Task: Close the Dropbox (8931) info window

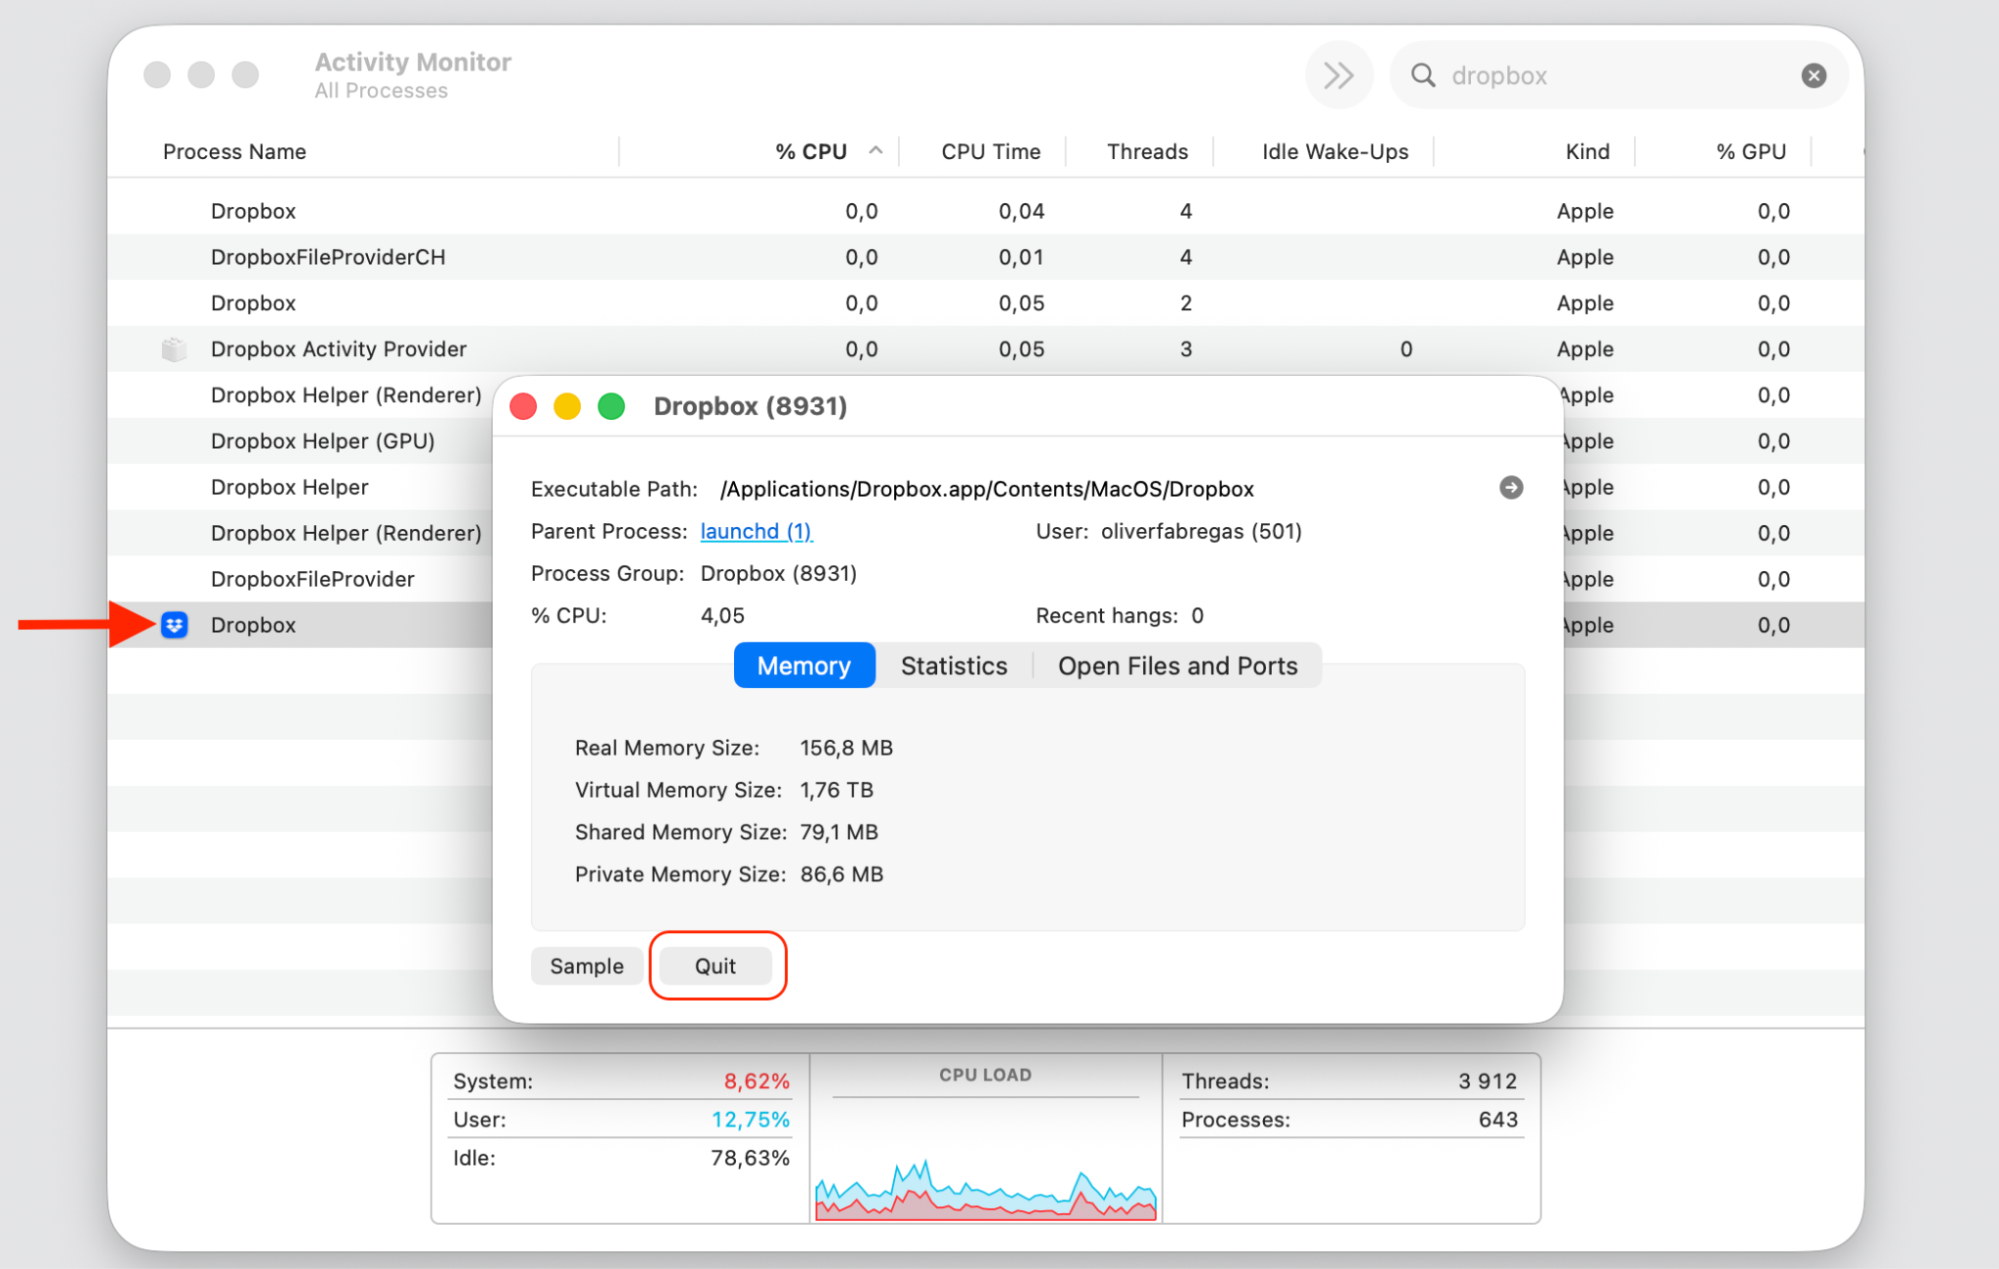Action: click(x=523, y=406)
